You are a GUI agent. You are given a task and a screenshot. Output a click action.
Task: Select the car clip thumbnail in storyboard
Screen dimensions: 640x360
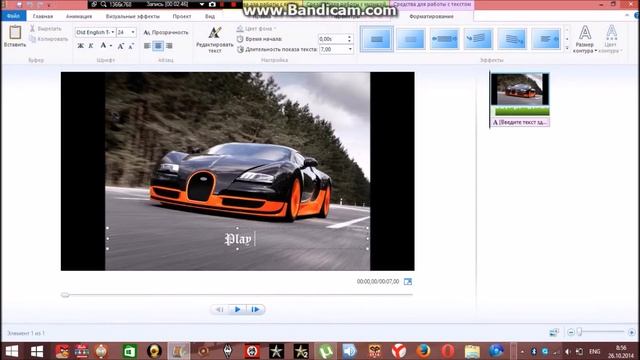click(520, 89)
